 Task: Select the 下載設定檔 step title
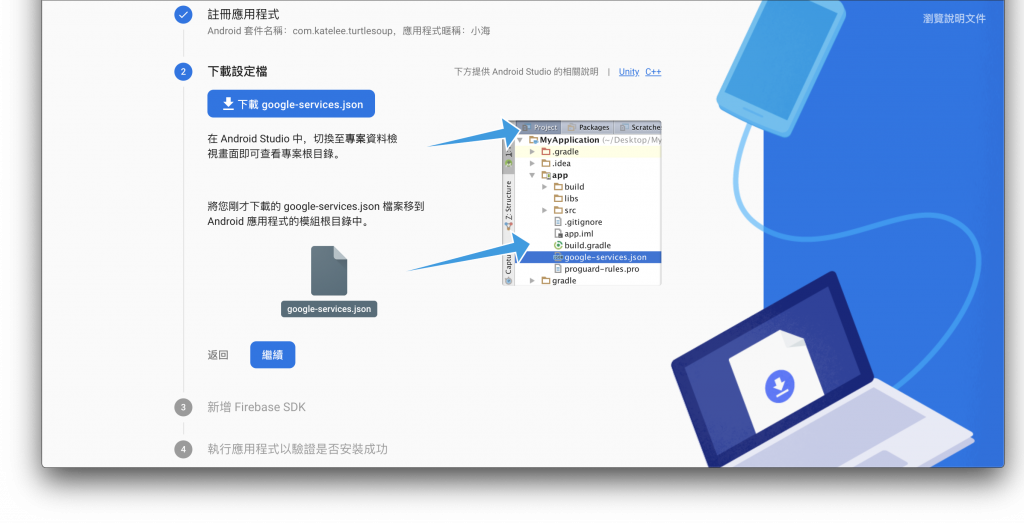(237, 72)
